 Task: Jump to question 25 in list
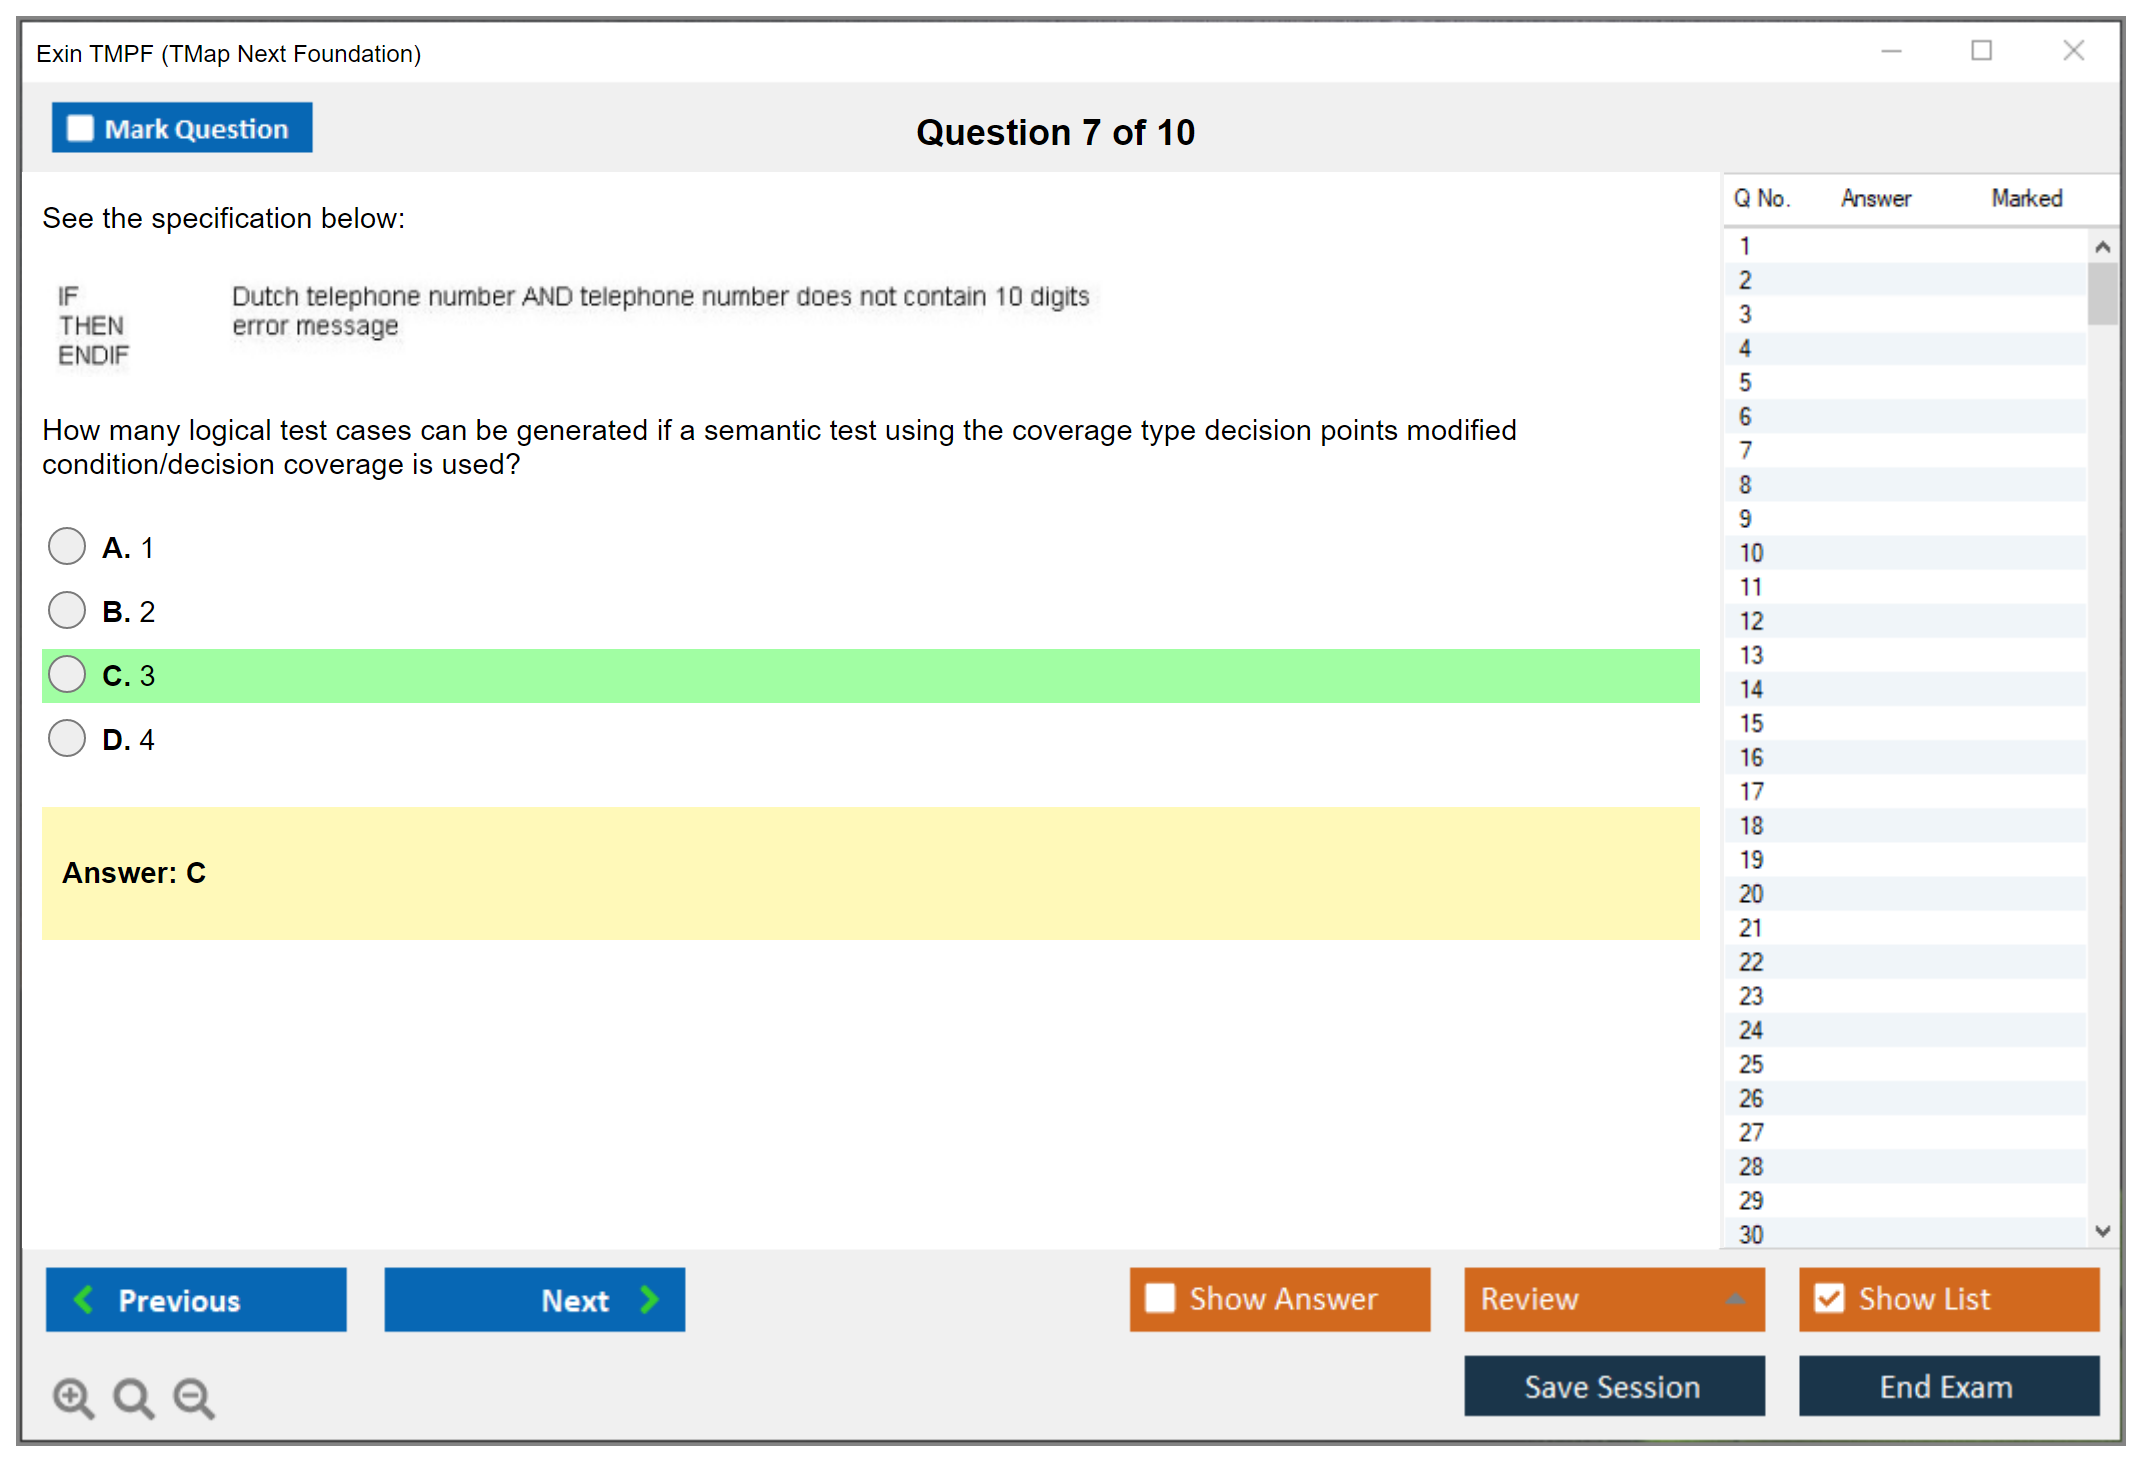1751,1064
